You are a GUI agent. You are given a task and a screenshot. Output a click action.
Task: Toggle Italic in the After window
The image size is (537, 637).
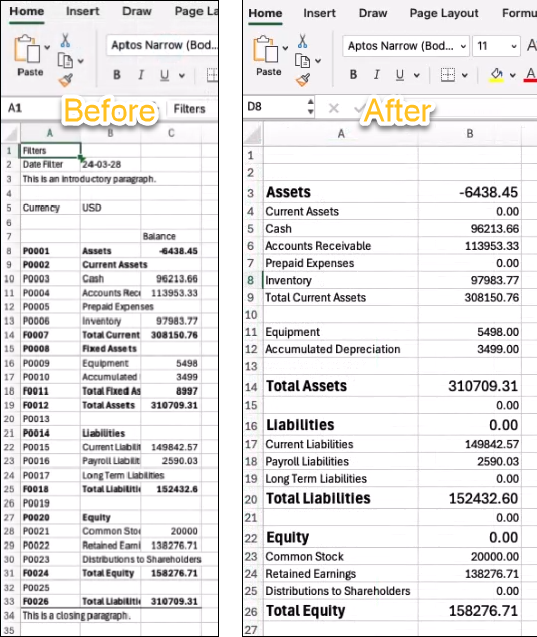pos(377,75)
